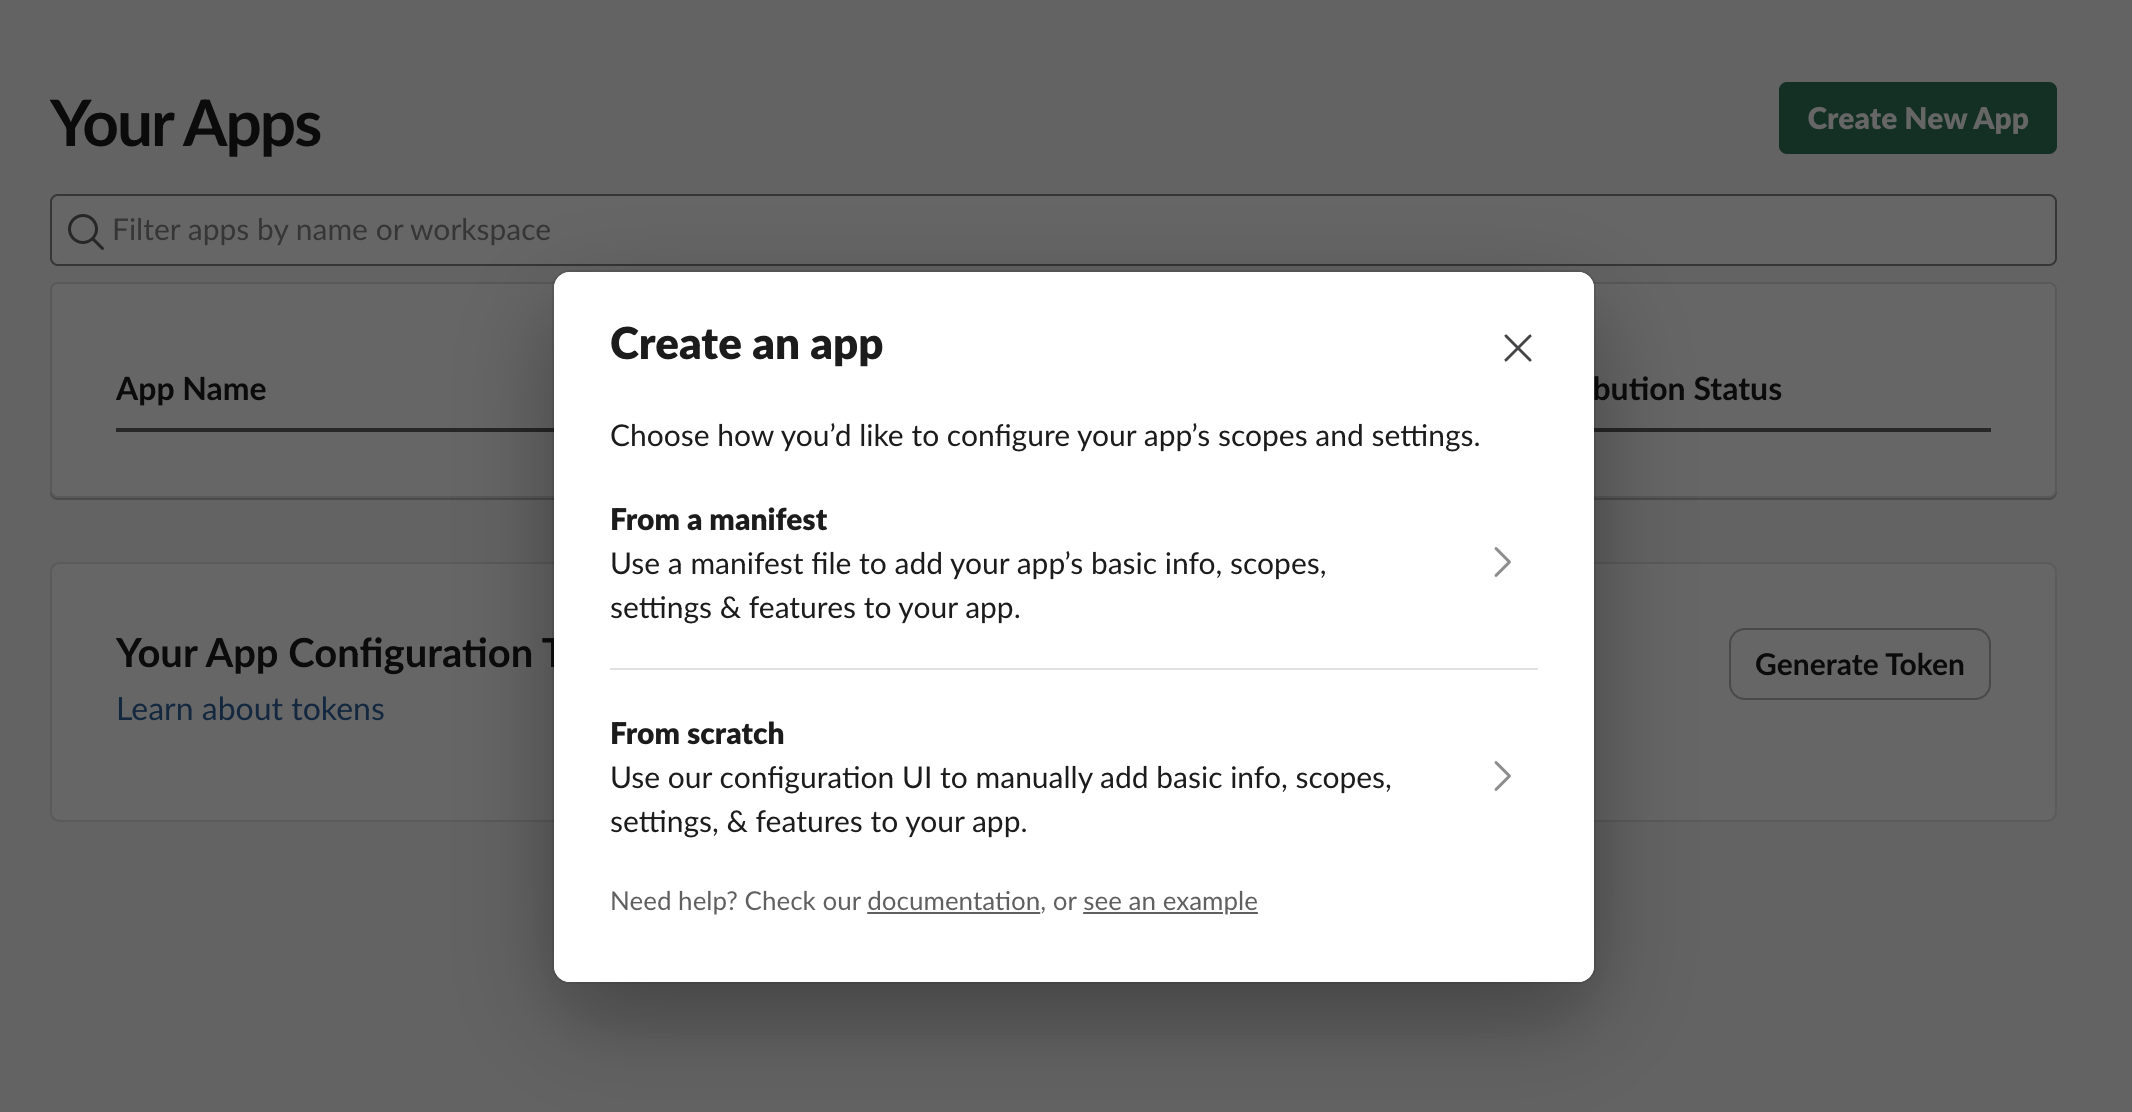This screenshot has width=2132, height=1112.
Task: Click the Choose how you'd like to configure text
Action: 1045,436
